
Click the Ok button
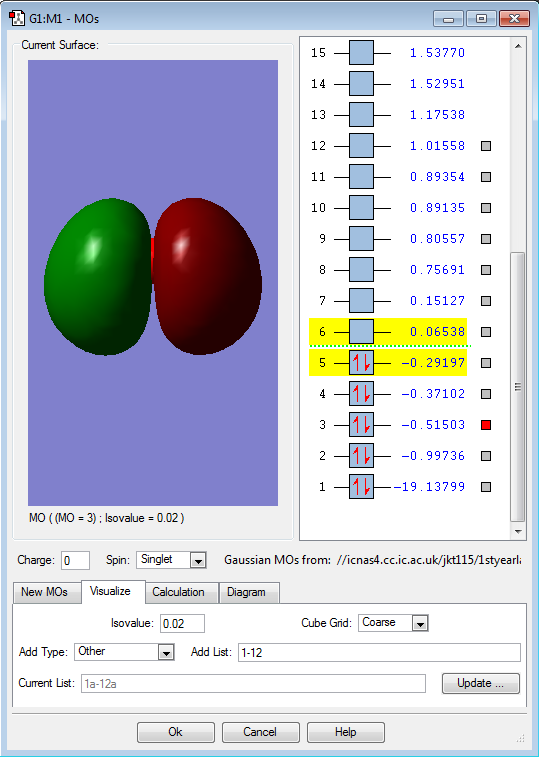[176, 732]
